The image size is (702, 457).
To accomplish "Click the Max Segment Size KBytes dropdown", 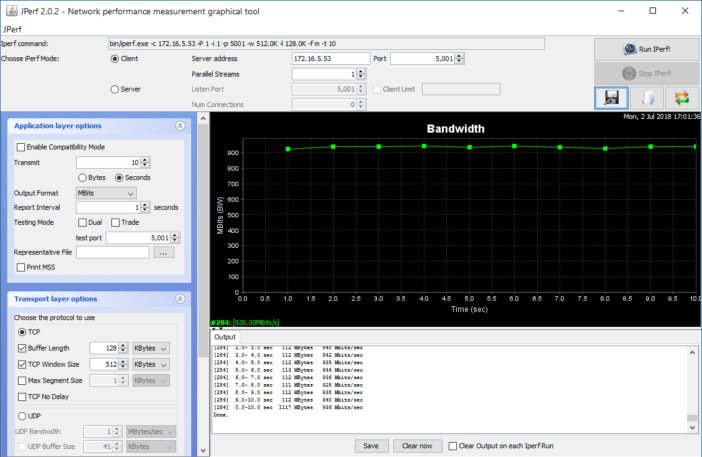I will (151, 381).
